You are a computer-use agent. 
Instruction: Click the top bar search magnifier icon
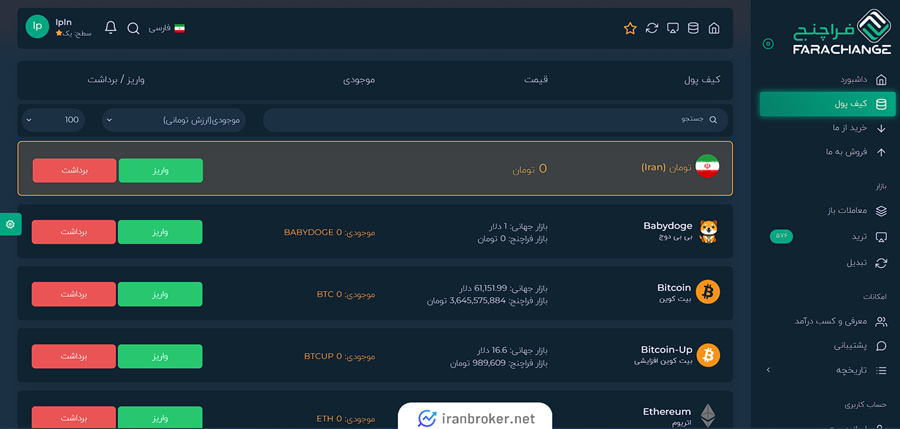[133, 28]
